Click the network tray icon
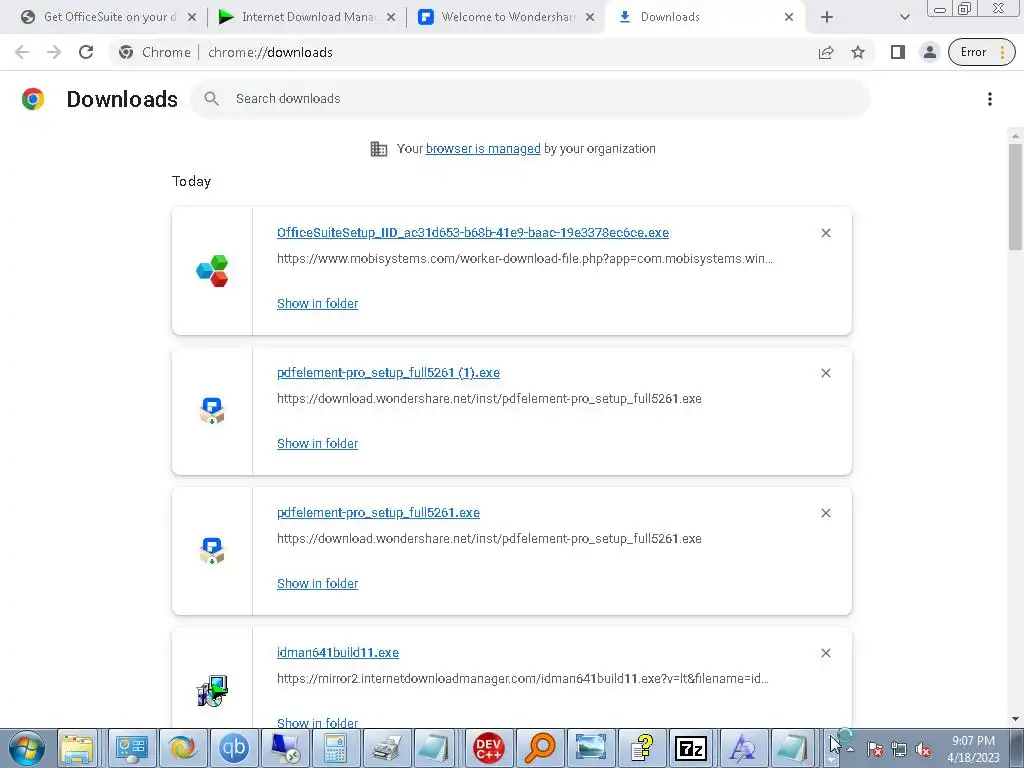 pos(899,750)
